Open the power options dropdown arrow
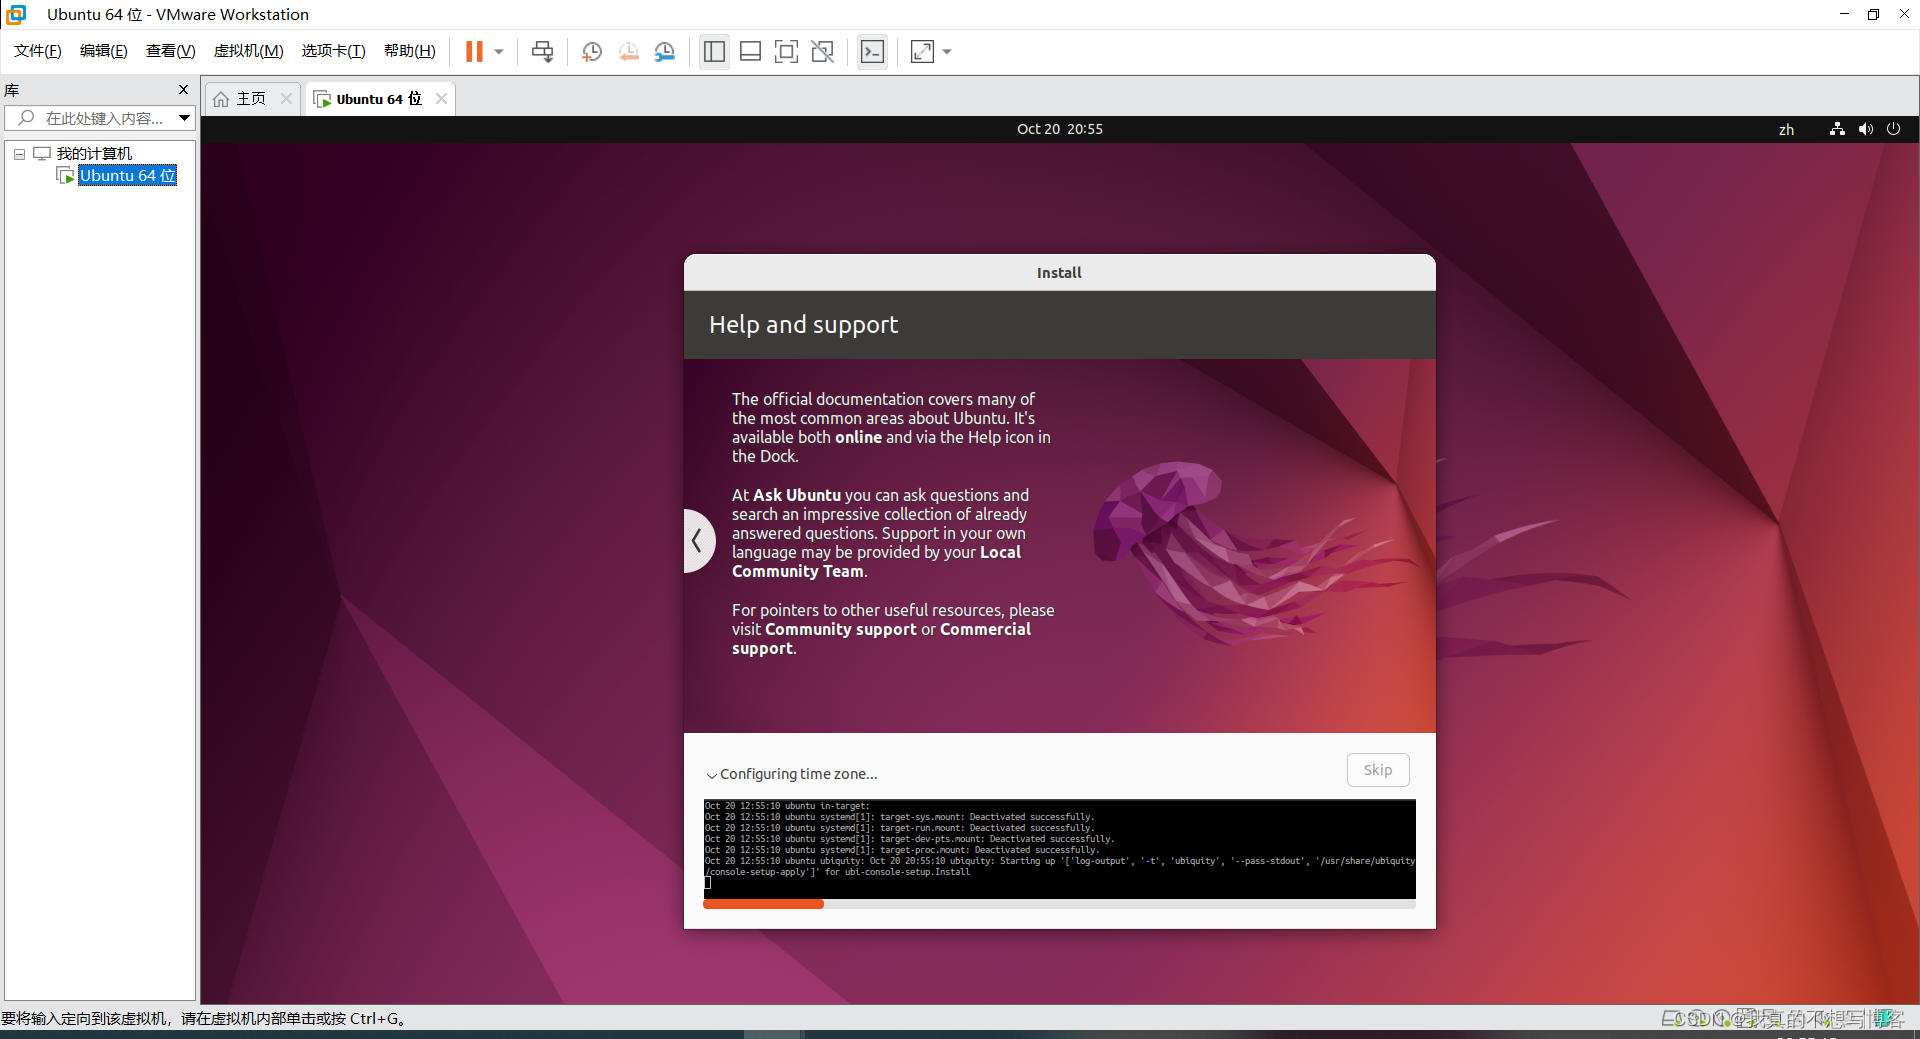 499,52
